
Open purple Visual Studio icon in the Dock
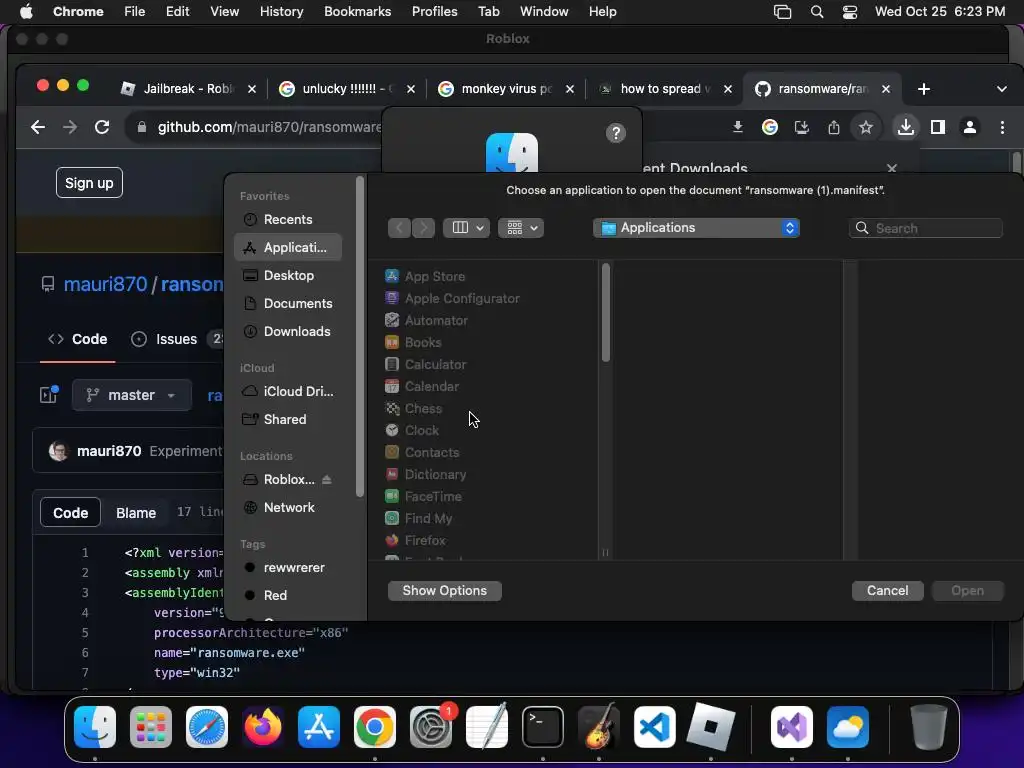click(x=792, y=726)
